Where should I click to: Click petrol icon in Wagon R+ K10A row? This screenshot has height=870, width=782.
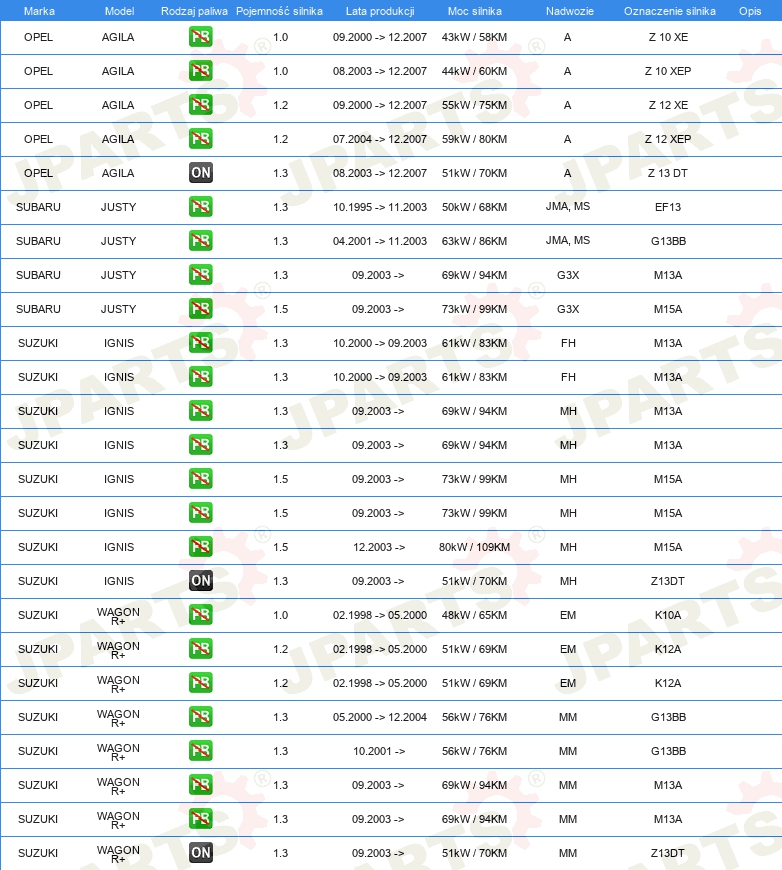(200, 615)
